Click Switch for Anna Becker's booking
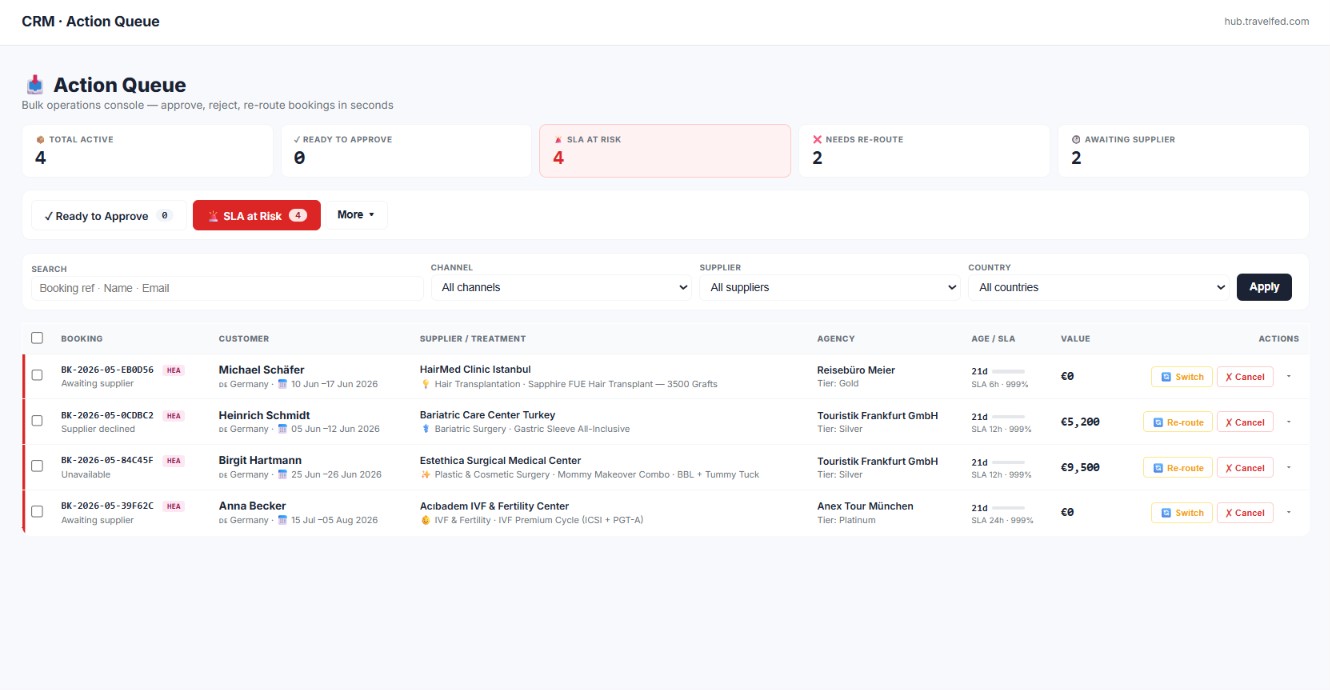1330x690 pixels. [x=1182, y=513]
